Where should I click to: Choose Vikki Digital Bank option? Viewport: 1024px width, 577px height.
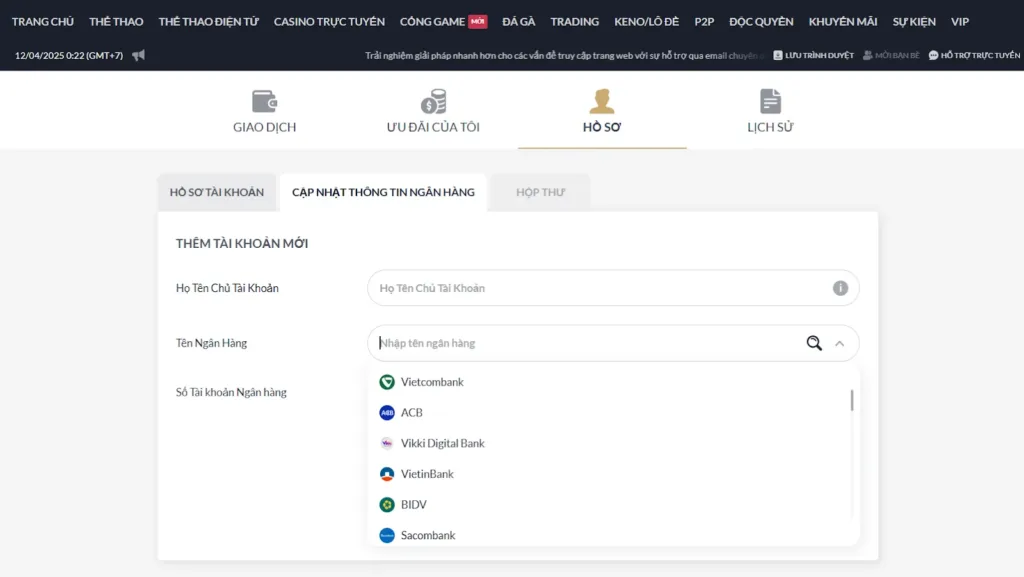[x=442, y=443]
